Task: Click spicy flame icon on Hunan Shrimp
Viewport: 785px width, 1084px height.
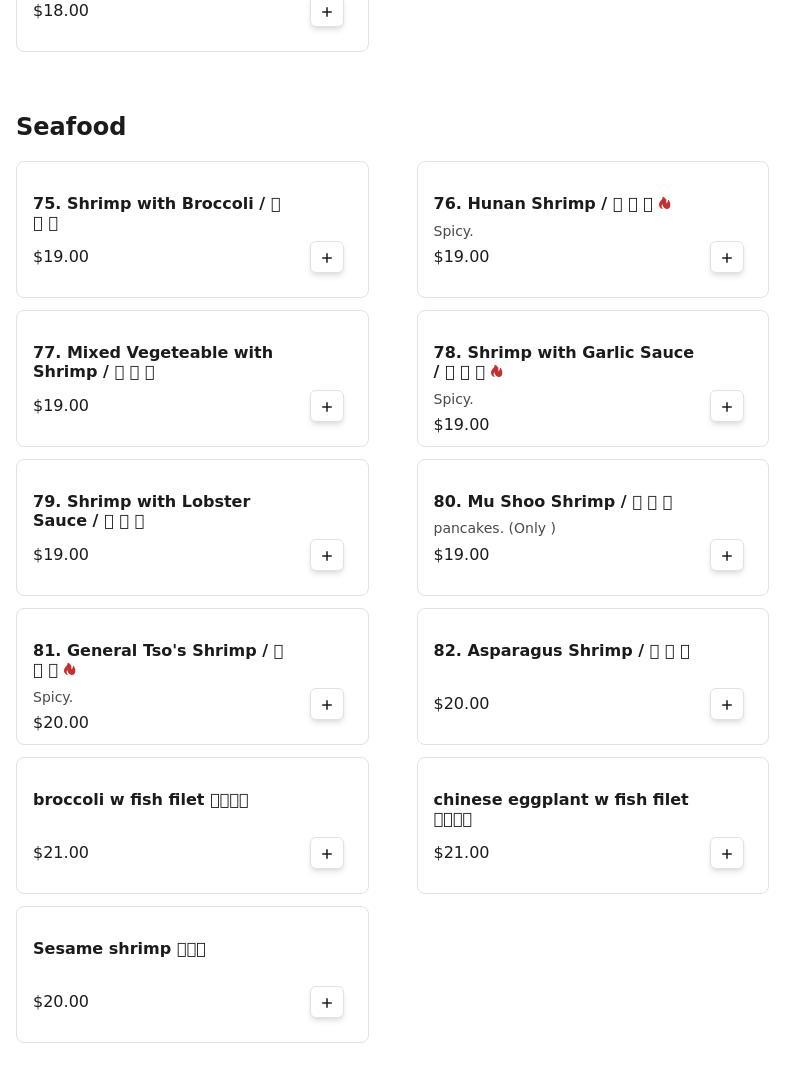Action: click(x=664, y=203)
